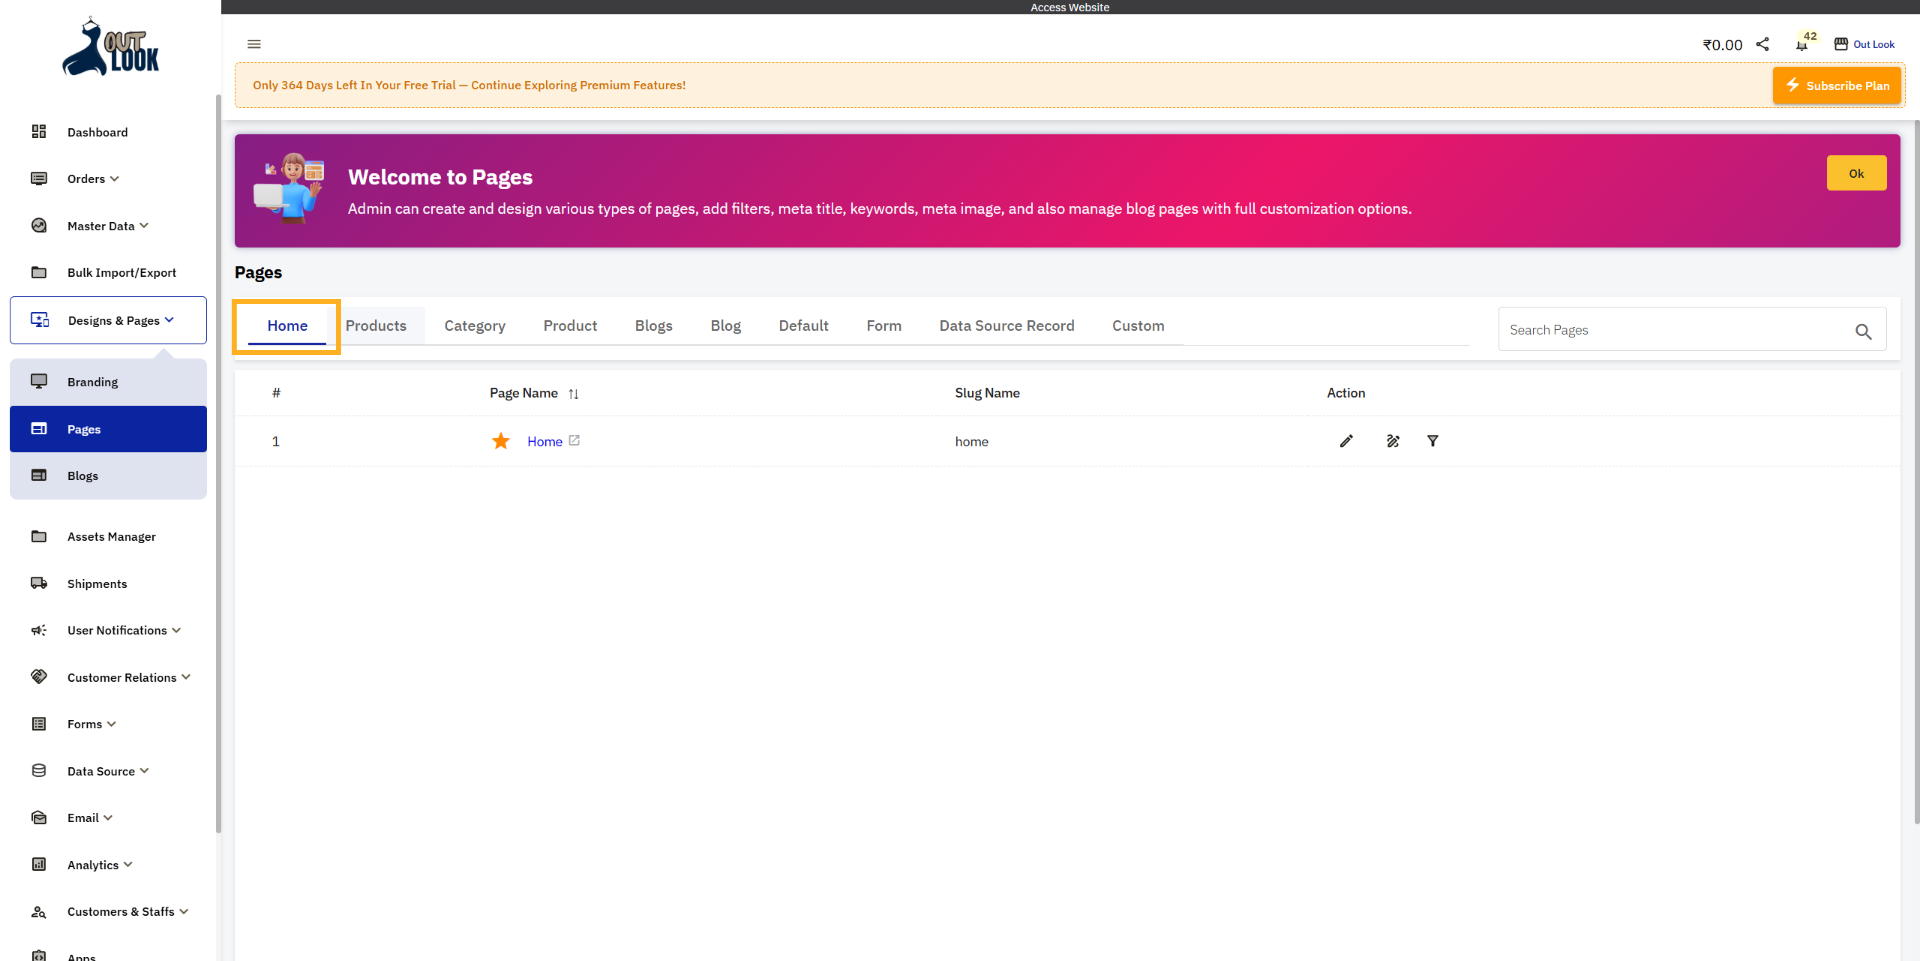Viewport: 1920px width, 961px height.
Task: Click the magnifier in the Search Pages box
Action: click(1863, 331)
